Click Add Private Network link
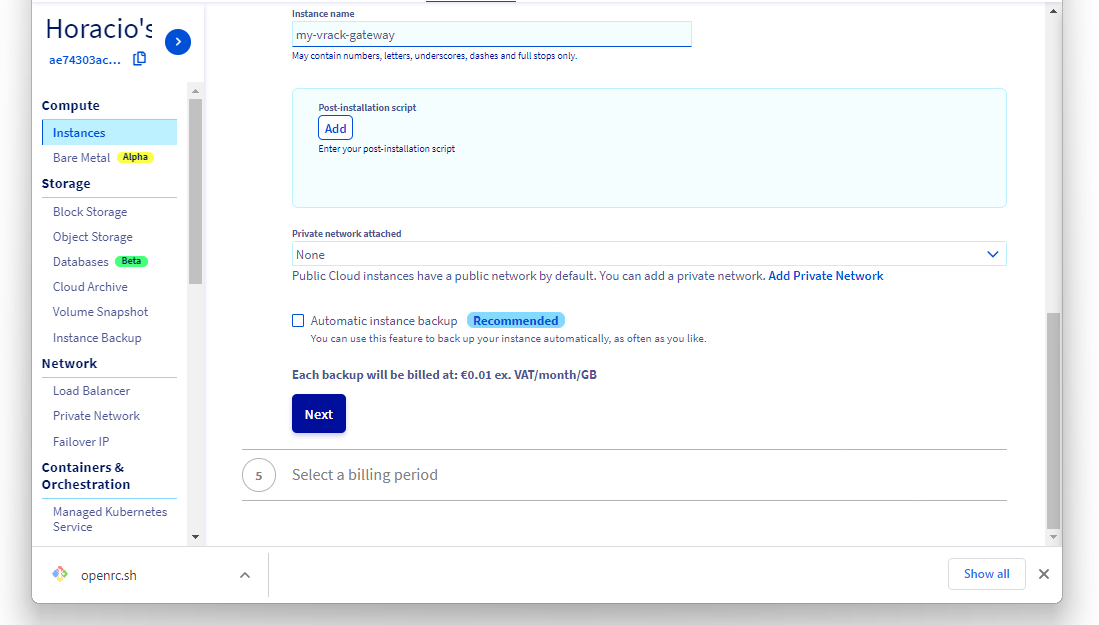Screen dimensions: 1099x625 pyautogui.click(x=825, y=276)
